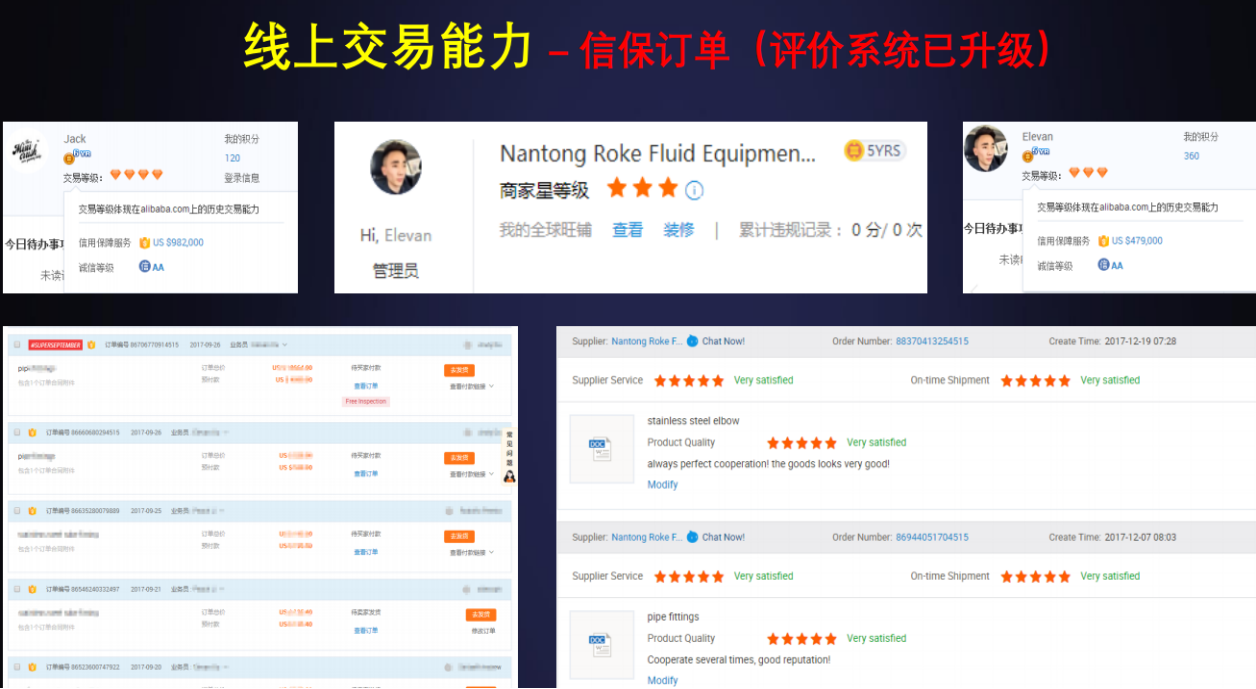Click Chat Now icon on order 86944051704515
The image size is (1256, 689).
coord(693,537)
